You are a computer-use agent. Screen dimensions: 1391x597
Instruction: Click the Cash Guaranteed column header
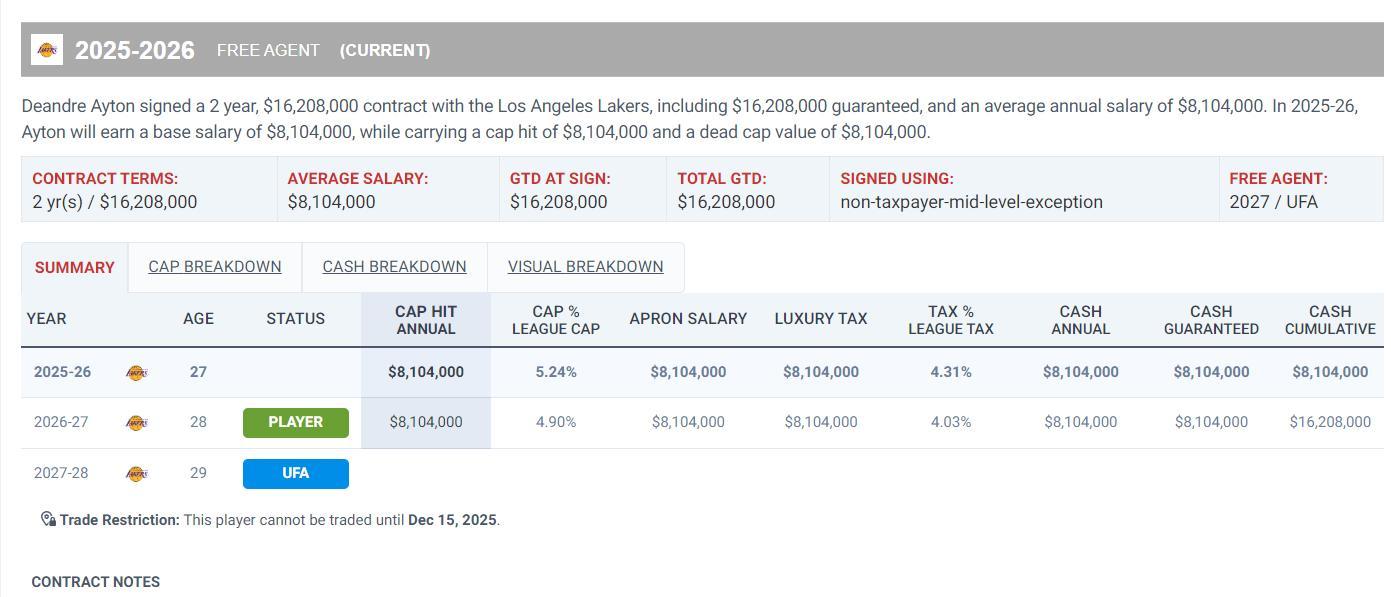(x=1211, y=320)
